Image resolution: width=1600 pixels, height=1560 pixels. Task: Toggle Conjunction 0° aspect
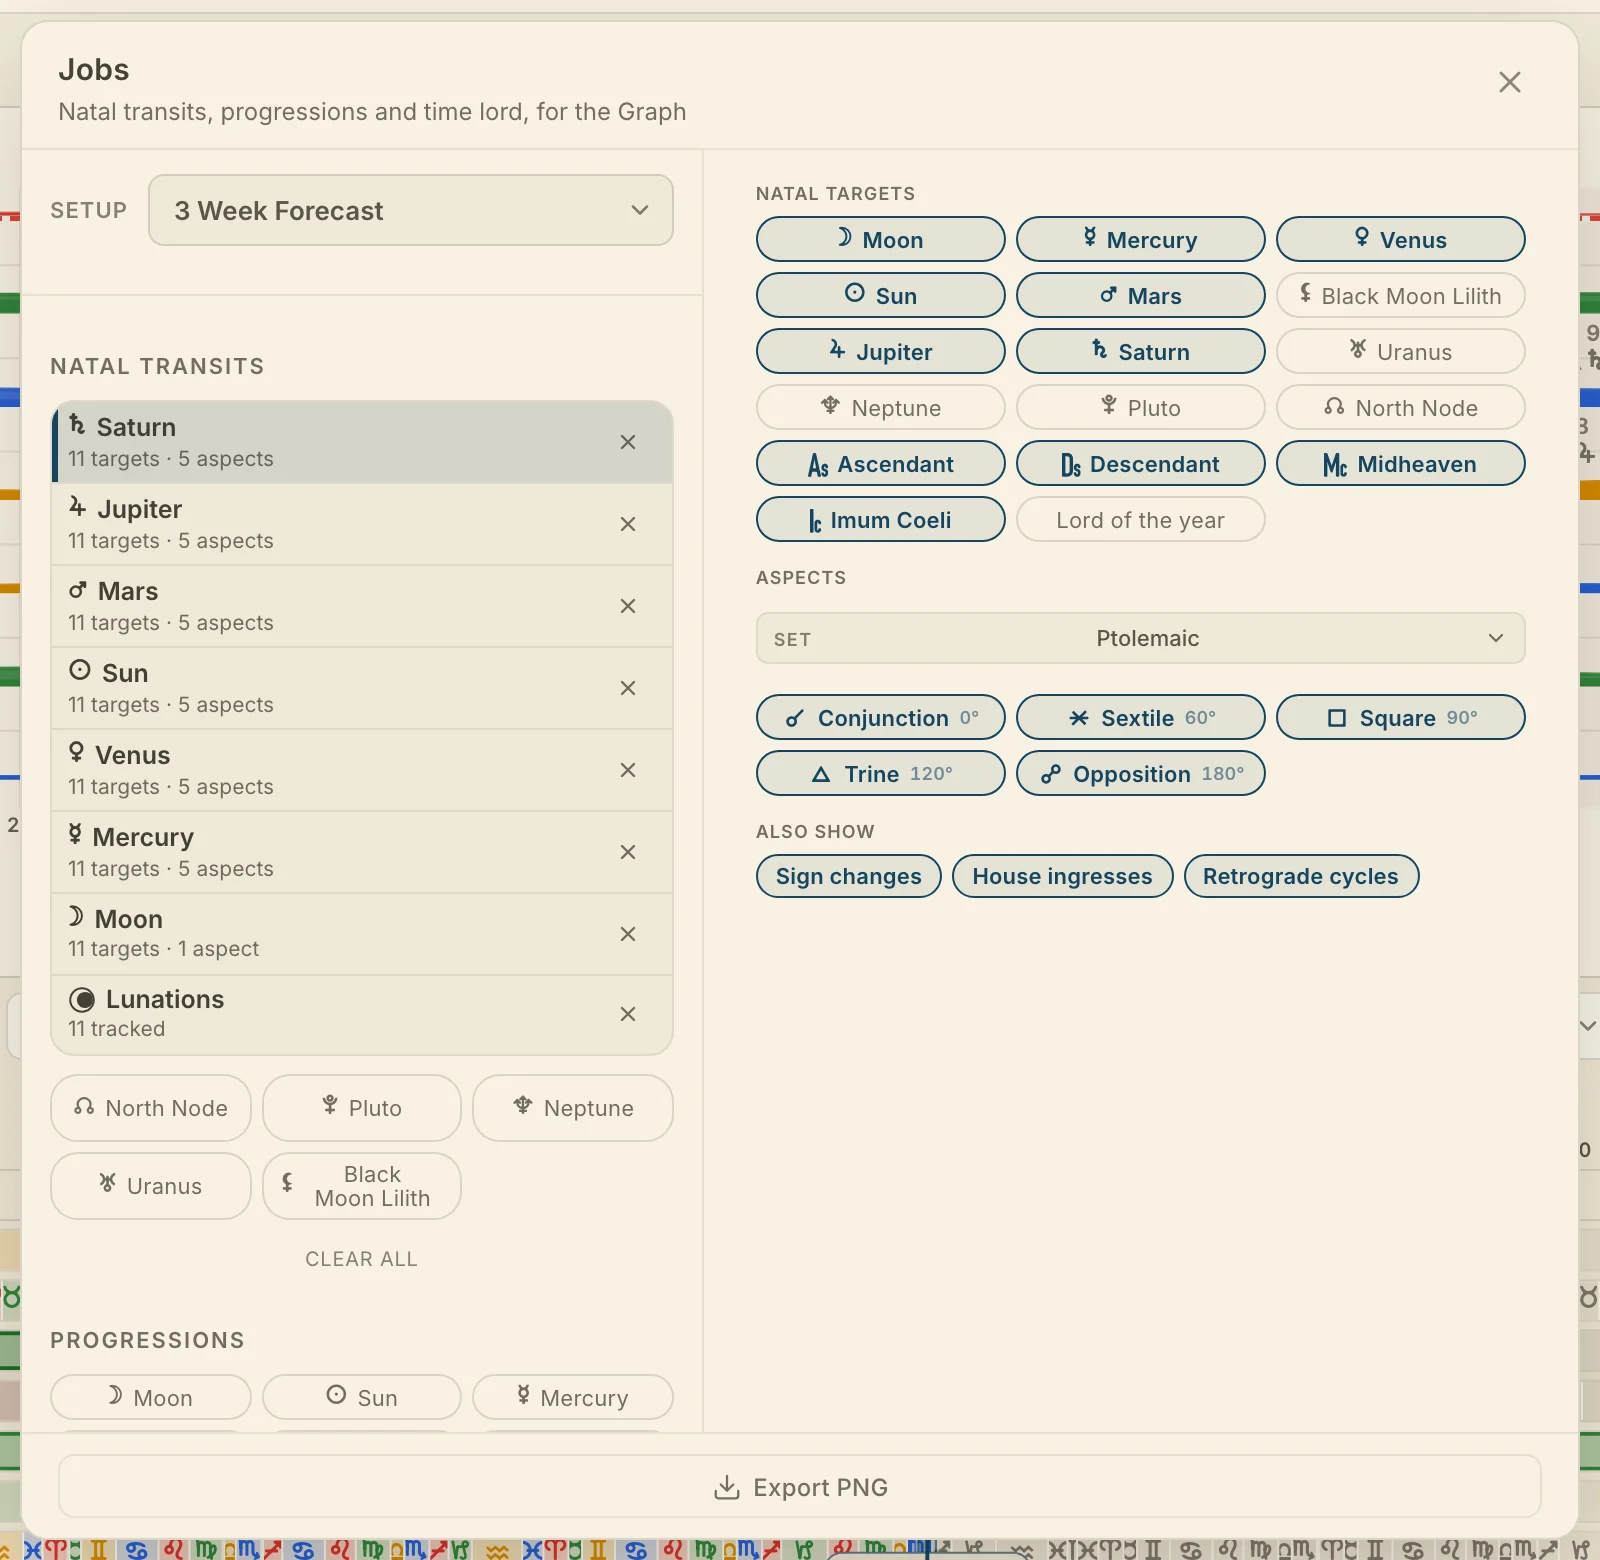pyautogui.click(x=881, y=717)
